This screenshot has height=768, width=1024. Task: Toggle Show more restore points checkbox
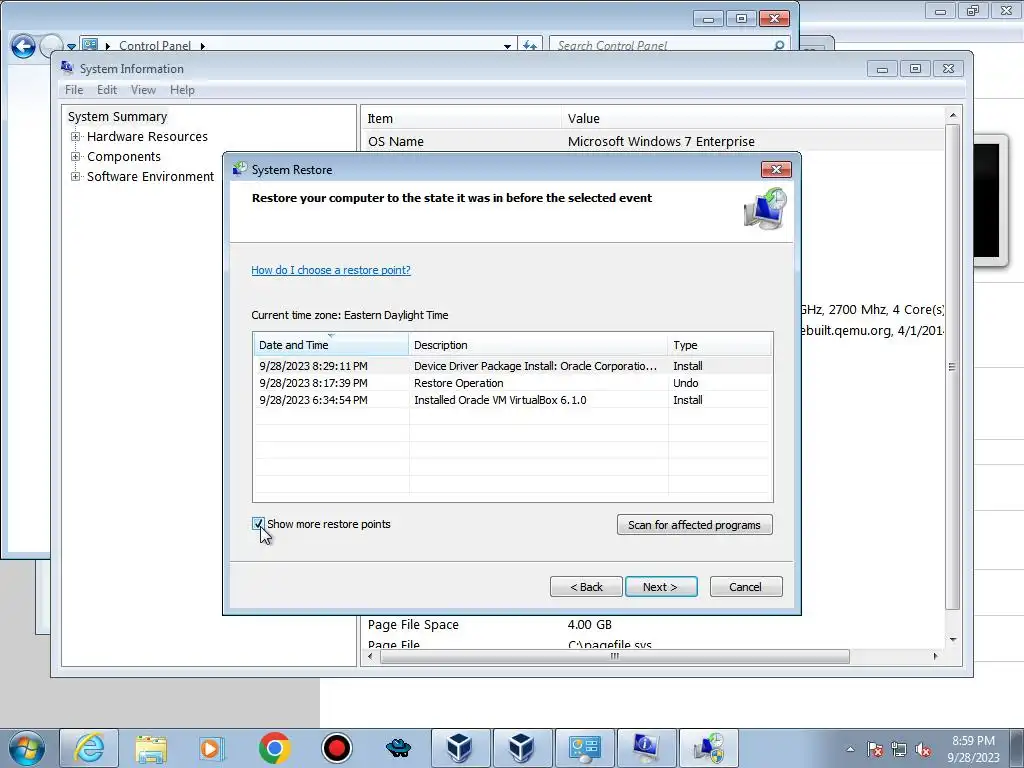(x=258, y=524)
